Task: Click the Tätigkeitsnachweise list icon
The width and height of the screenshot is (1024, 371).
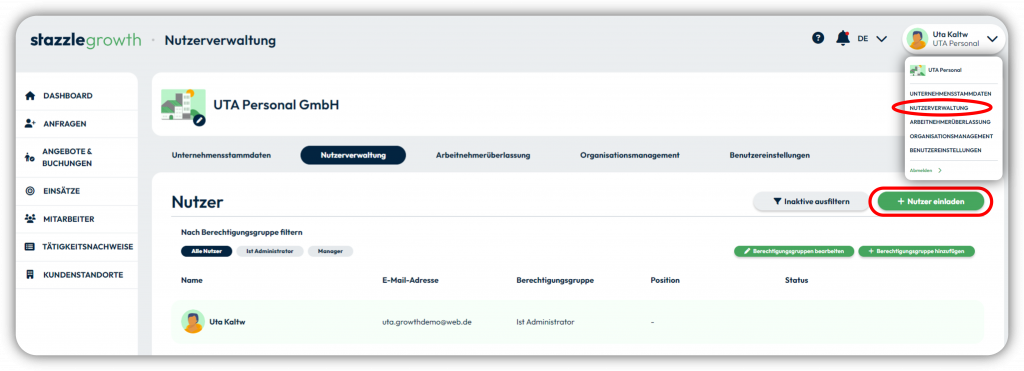Action: coord(29,247)
